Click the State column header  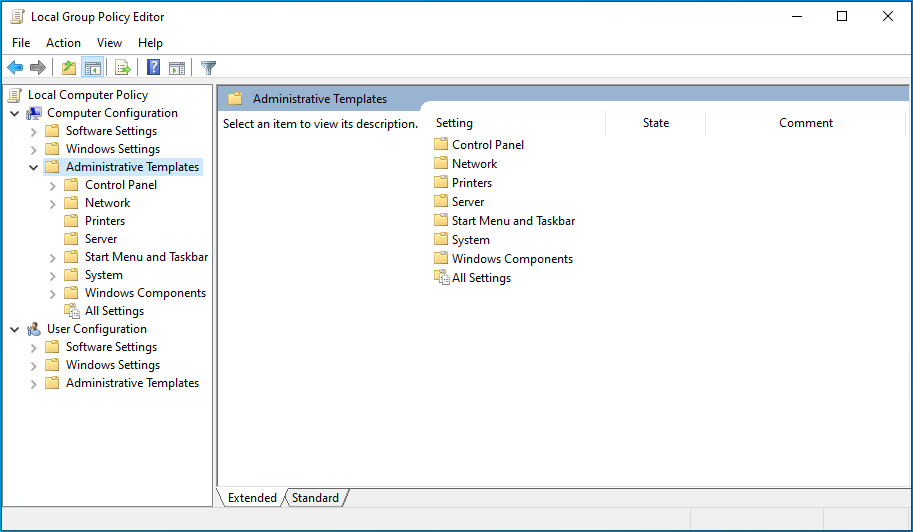655,123
